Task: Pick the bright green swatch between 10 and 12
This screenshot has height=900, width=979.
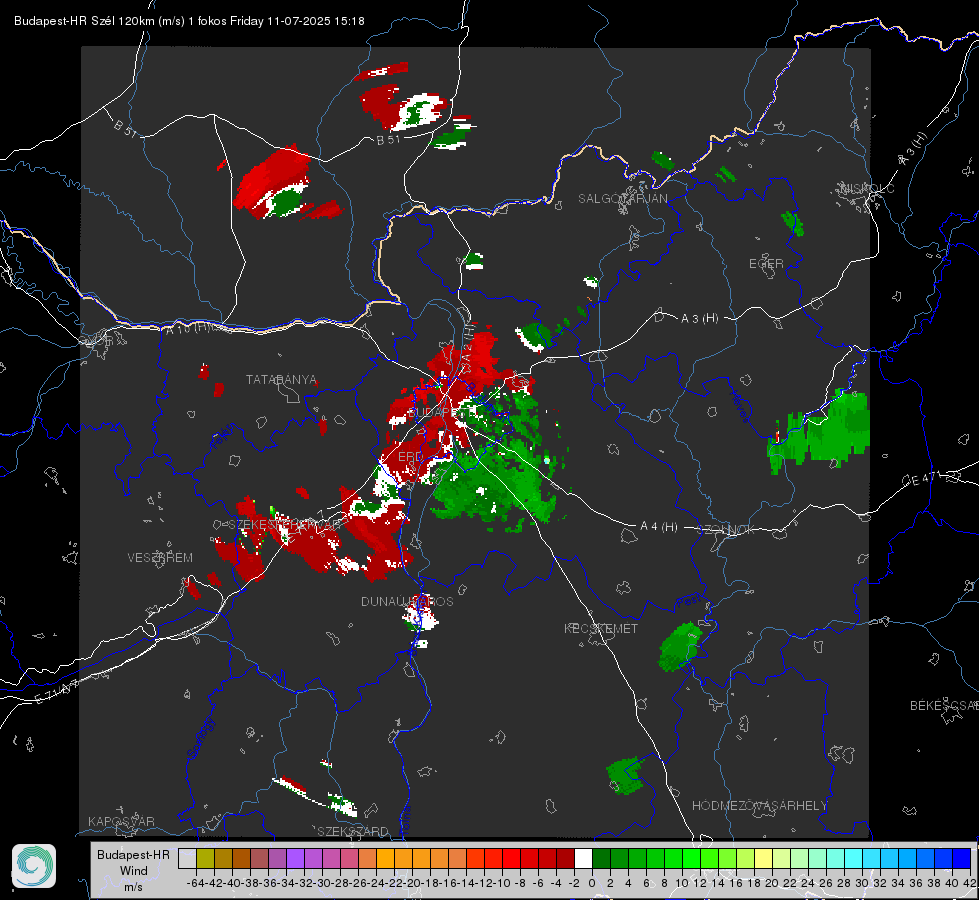Action: (691, 858)
